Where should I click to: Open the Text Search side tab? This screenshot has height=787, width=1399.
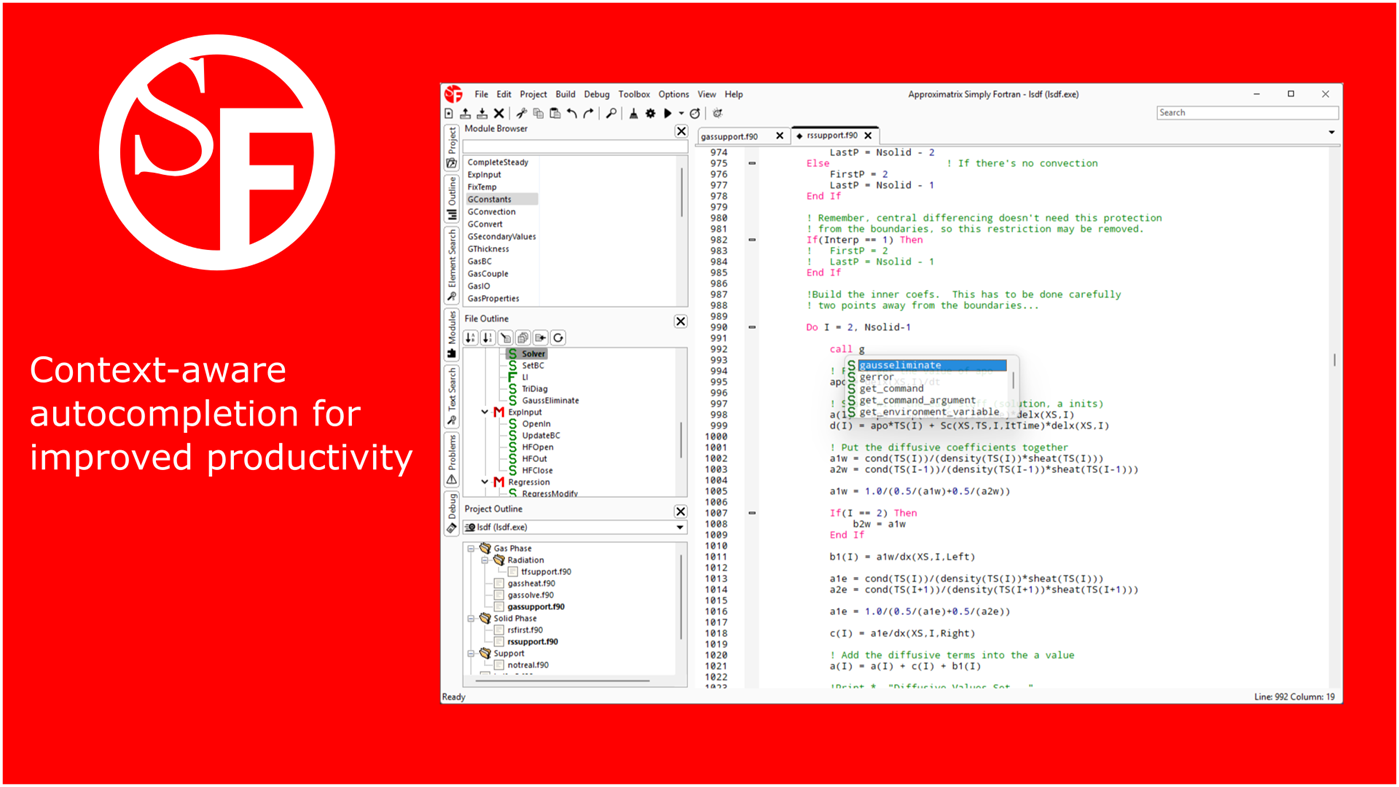452,397
